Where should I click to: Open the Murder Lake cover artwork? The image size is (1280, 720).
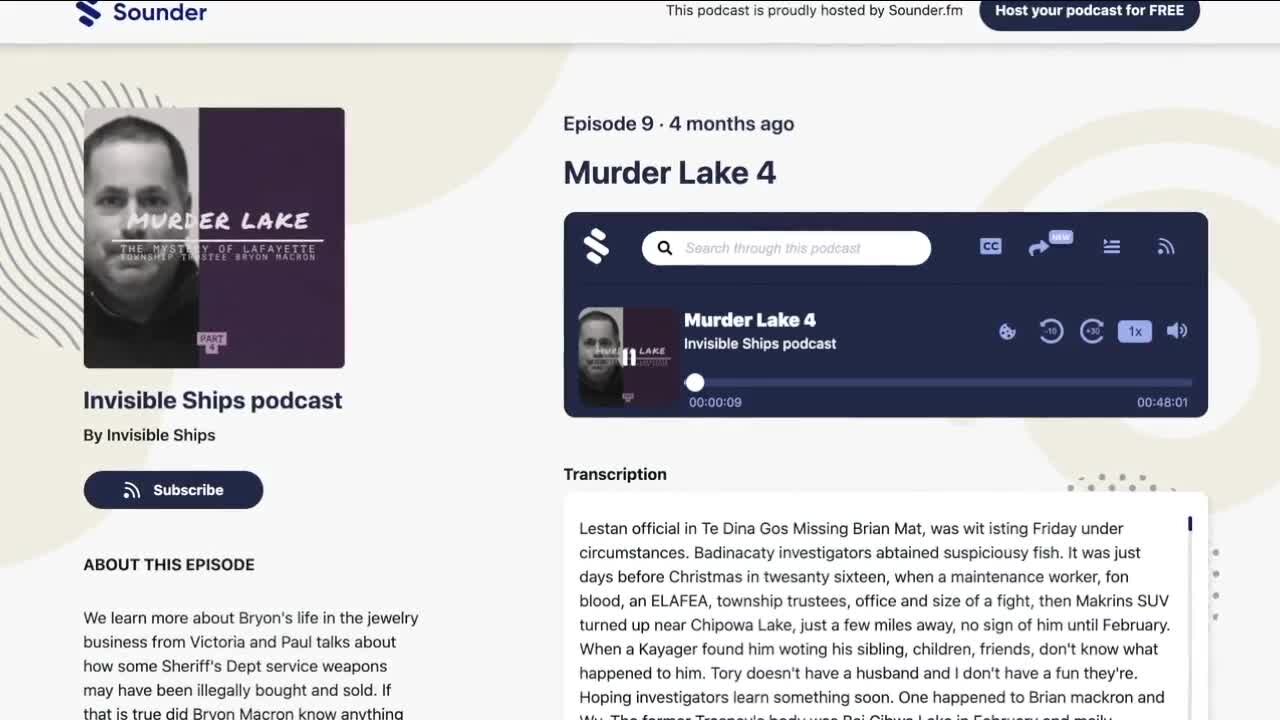pyautogui.click(x=214, y=238)
